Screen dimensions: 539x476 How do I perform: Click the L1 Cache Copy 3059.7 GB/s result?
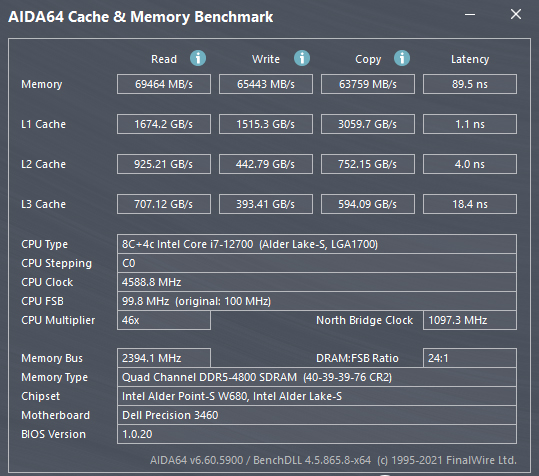click(368, 124)
